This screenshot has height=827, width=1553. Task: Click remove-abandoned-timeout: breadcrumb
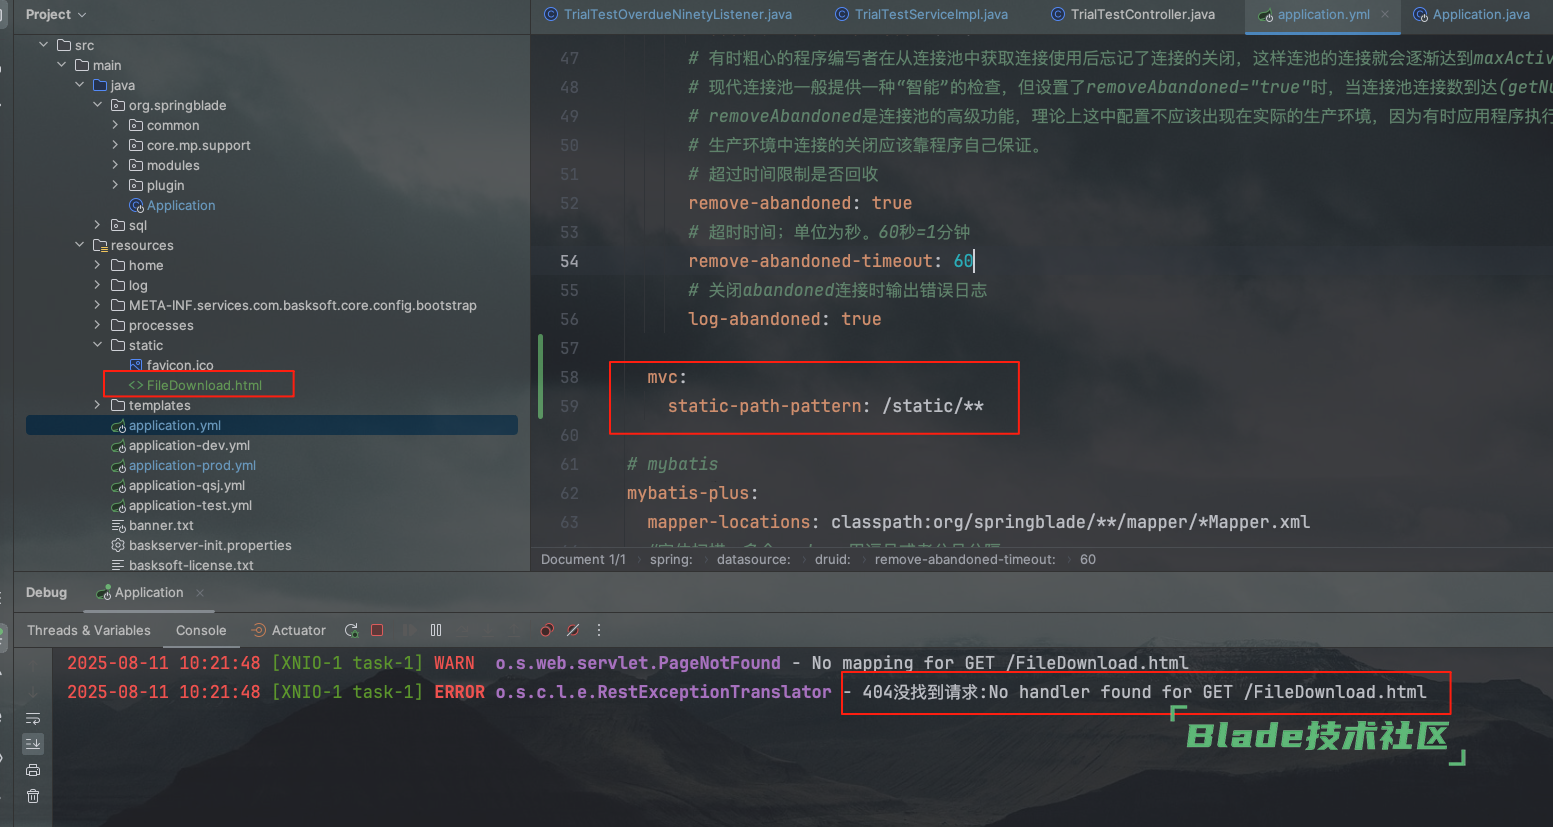point(965,559)
